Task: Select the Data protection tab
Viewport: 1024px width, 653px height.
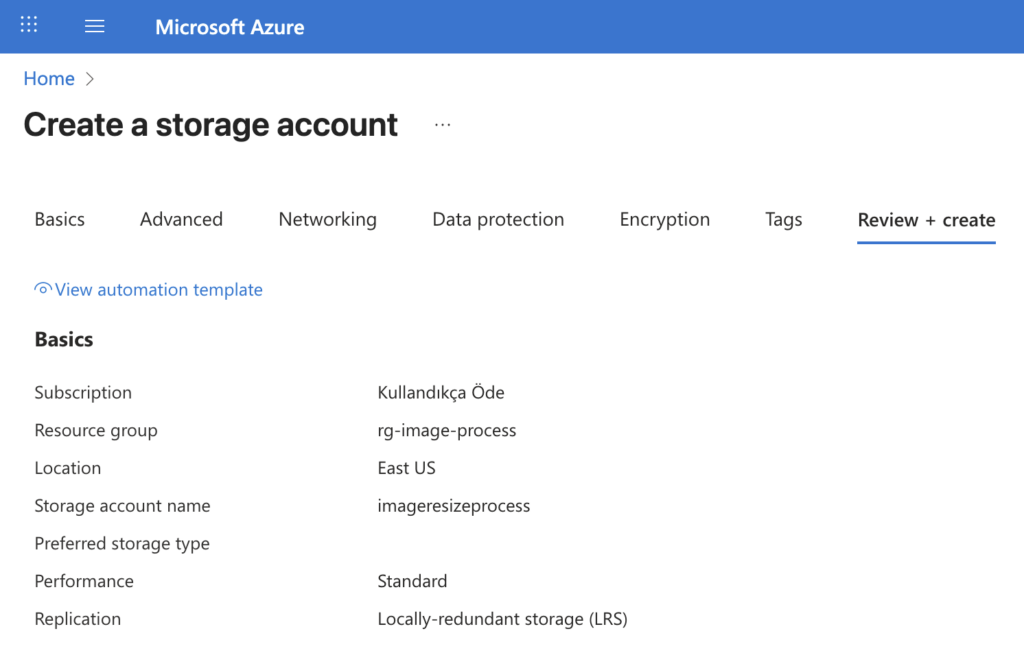Action: pyautogui.click(x=498, y=220)
